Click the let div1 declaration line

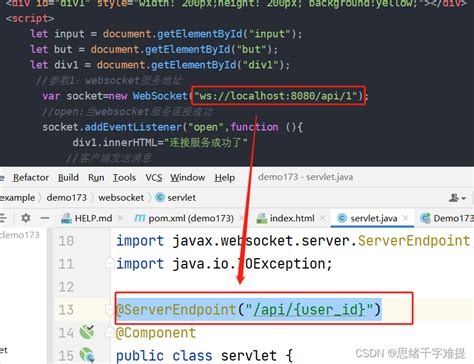click(160, 65)
